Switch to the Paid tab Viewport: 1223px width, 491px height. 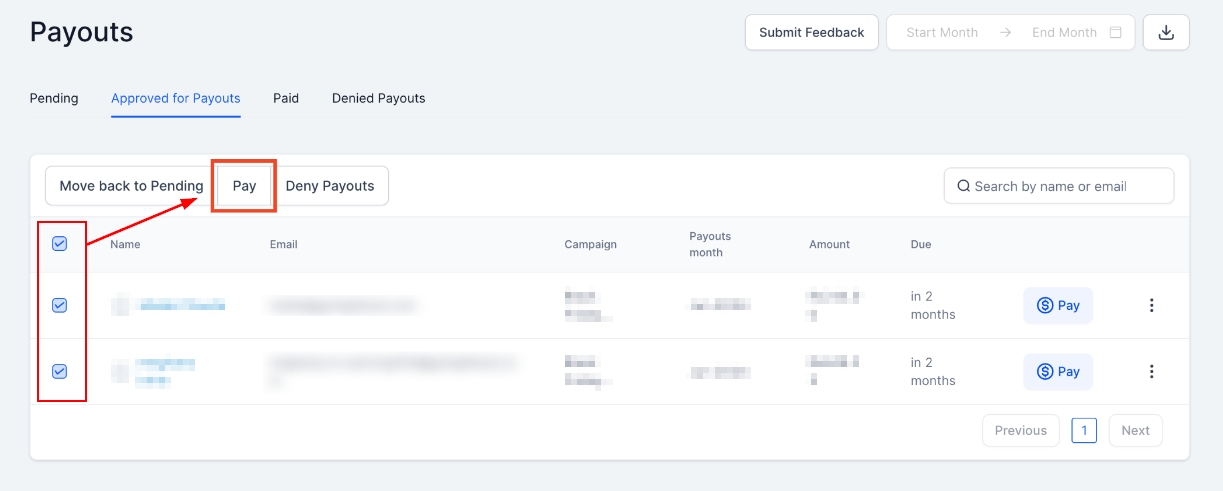(286, 98)
